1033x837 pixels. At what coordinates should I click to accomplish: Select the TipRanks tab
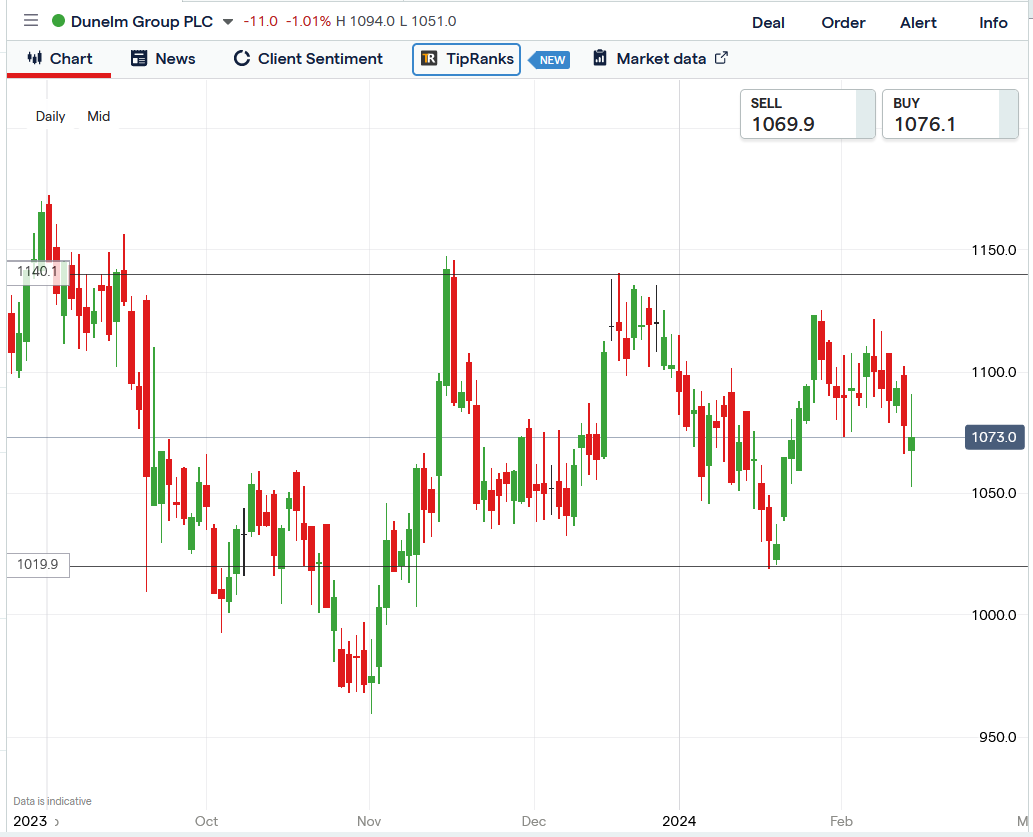(x=466, y=59)
